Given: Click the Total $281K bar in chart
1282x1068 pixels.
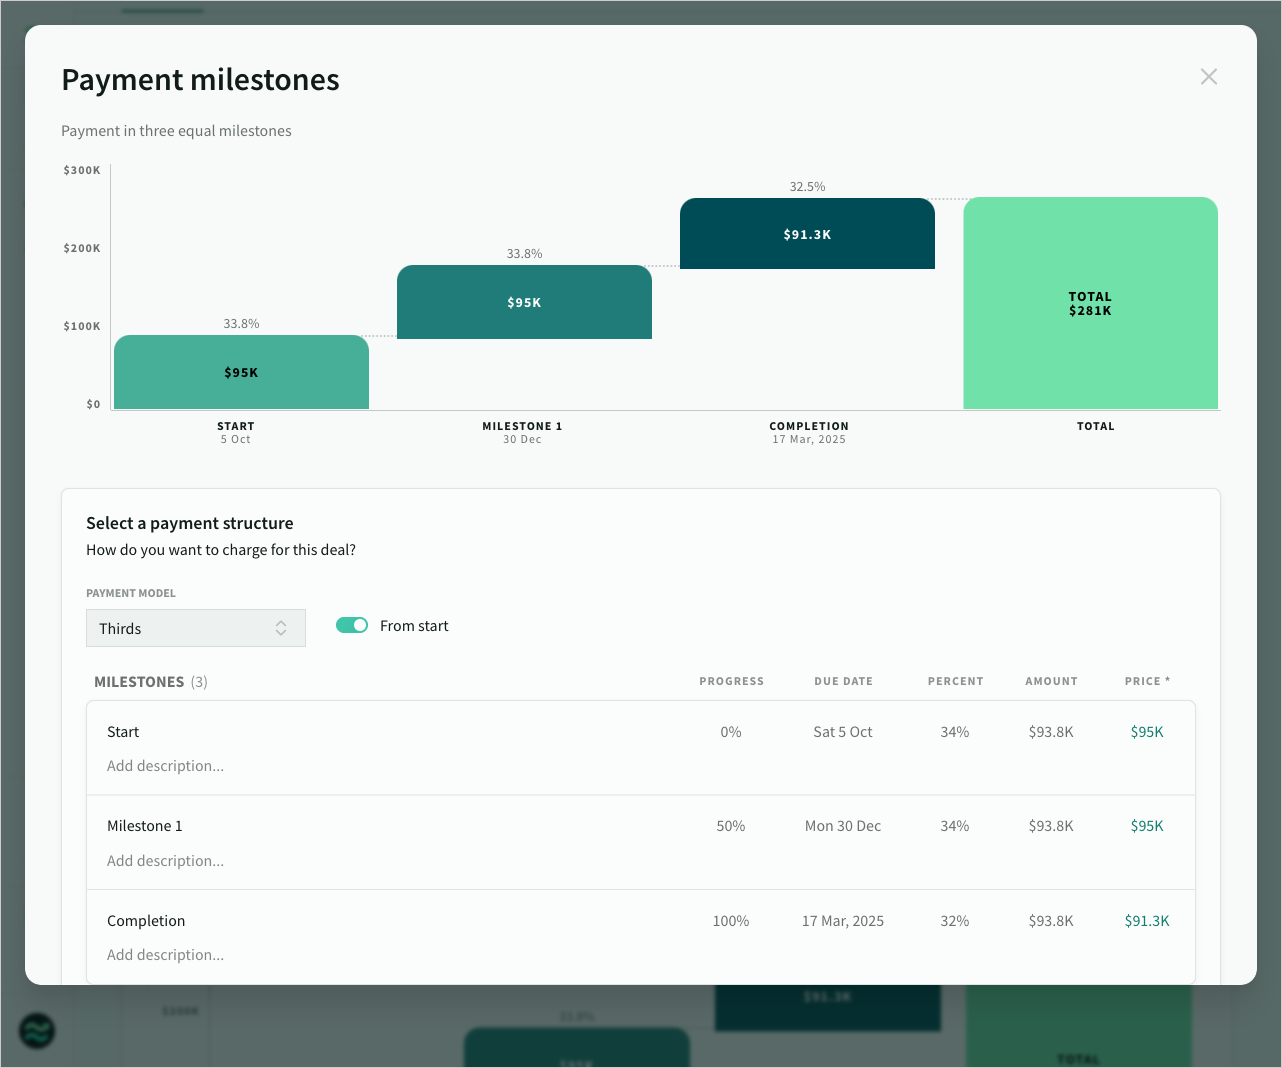Looking at the screenshot, I should pos(1090,303).
